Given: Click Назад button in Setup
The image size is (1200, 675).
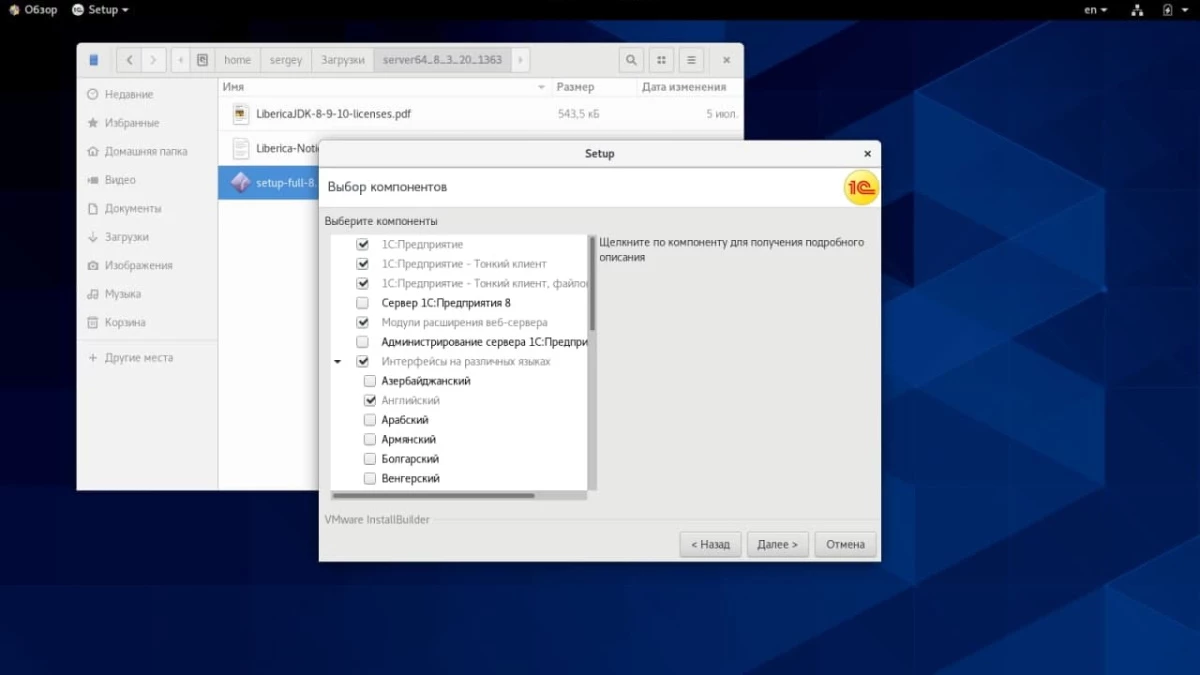Looking at the screenshot, I should [x=711, y=545].
